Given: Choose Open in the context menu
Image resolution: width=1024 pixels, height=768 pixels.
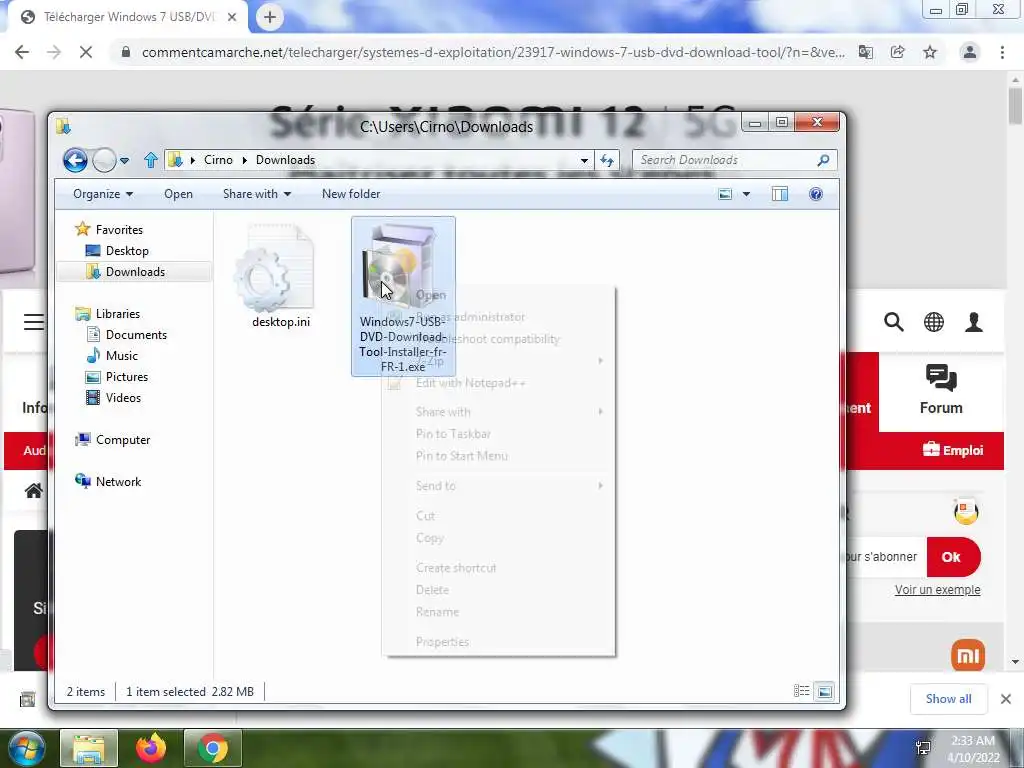Looking at the screenshot, I should 498,295.
